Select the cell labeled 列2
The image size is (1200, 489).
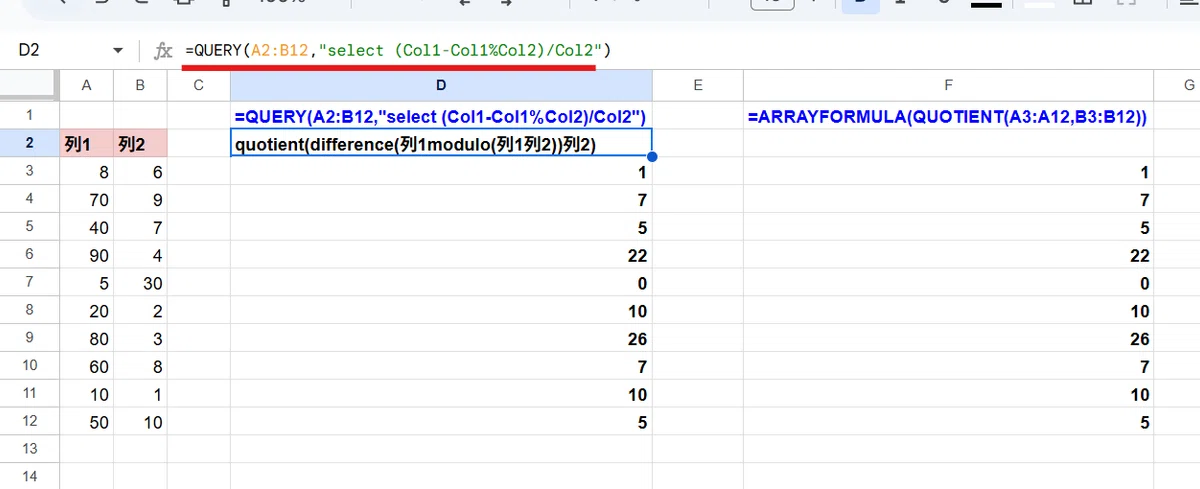(139, 144)
